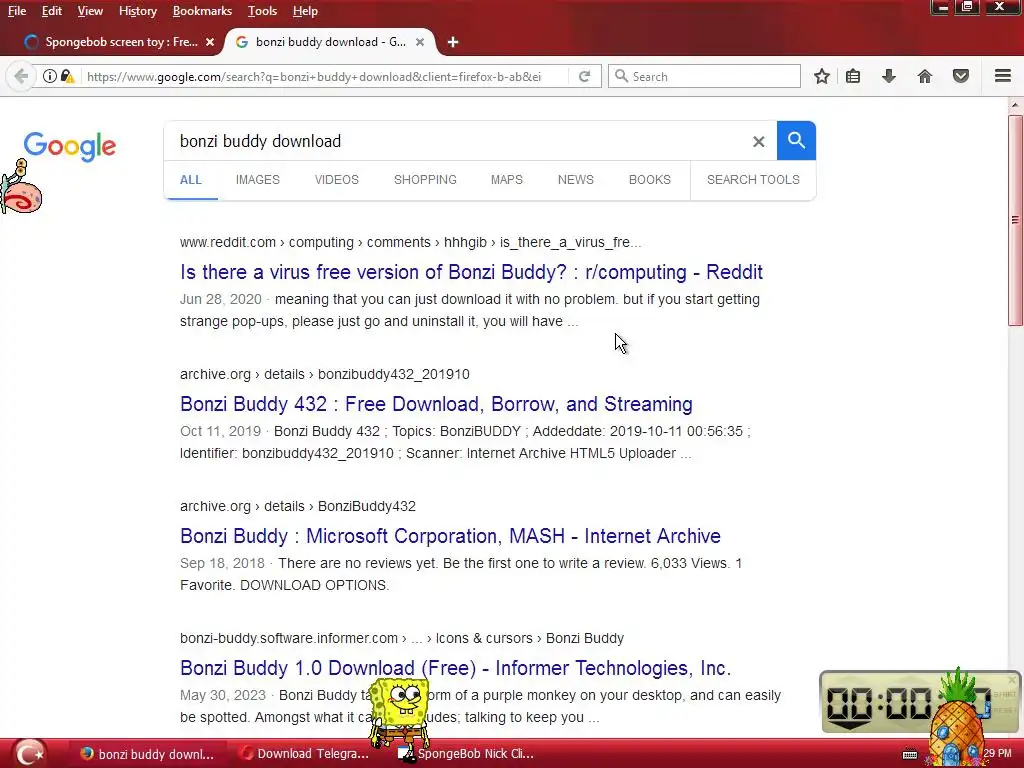
Task: Close the Spongebob screen toy tab
Action: pos(210,42)
